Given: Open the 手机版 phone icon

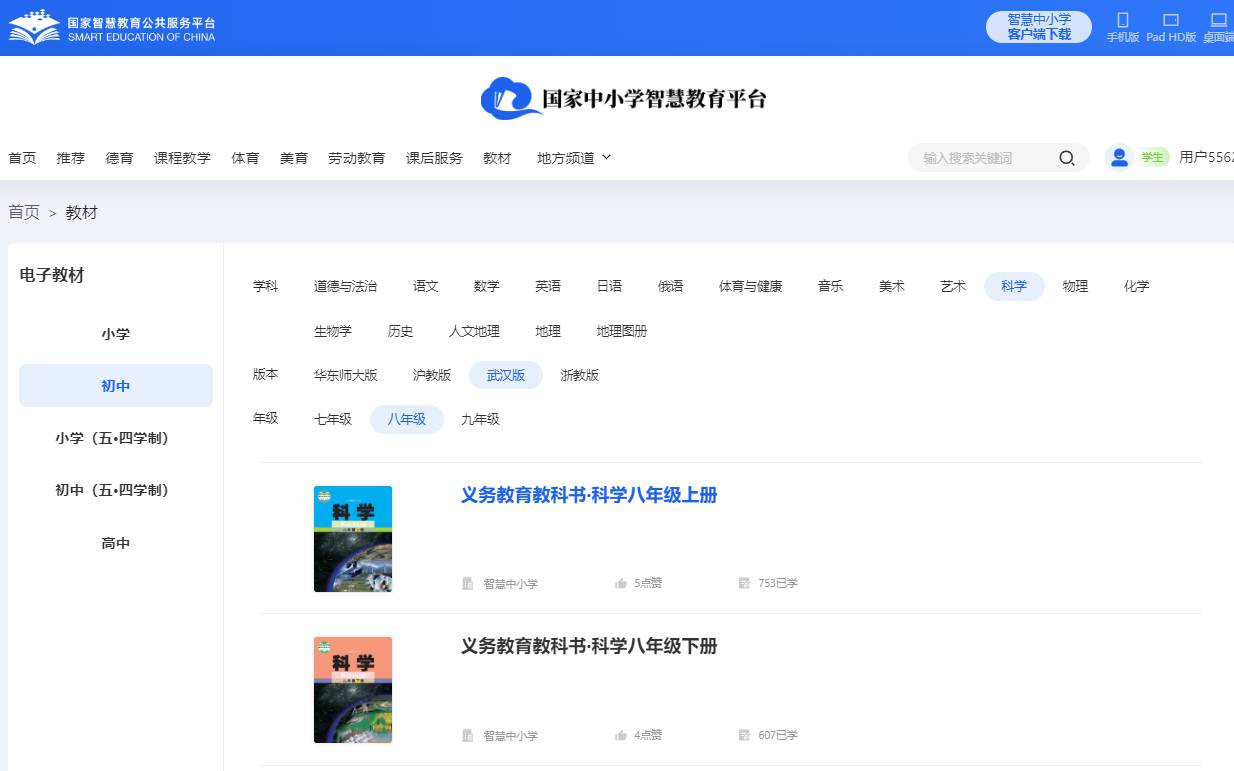Looking at the screenshot, I should pyautogui.click(x=1122, y=20).
